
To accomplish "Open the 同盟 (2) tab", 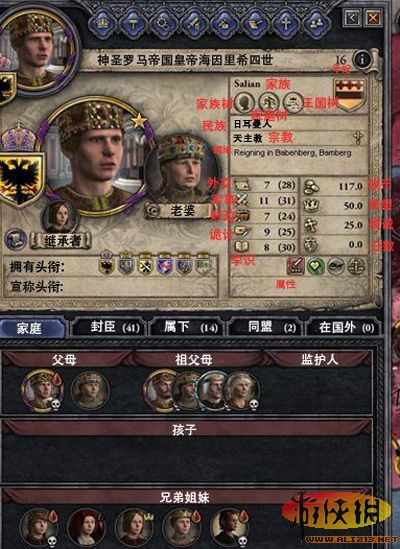I will point(267,327).
